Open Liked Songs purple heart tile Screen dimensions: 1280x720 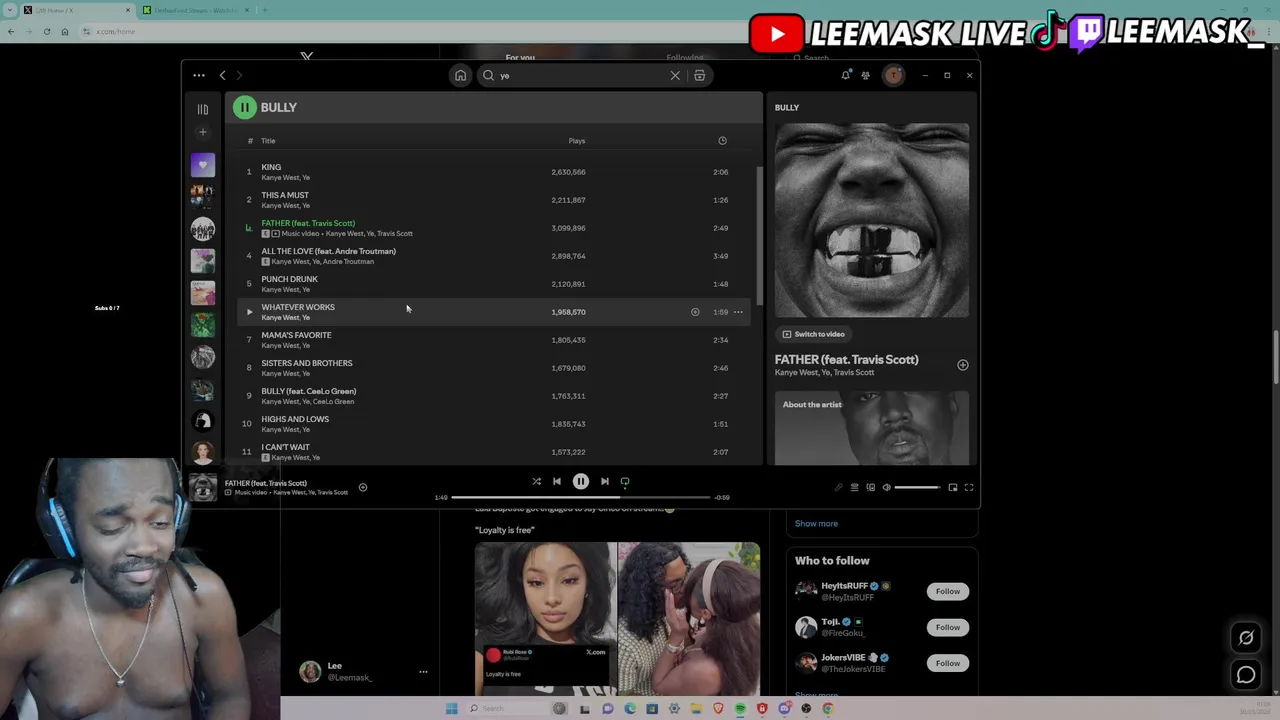point(202,164)
